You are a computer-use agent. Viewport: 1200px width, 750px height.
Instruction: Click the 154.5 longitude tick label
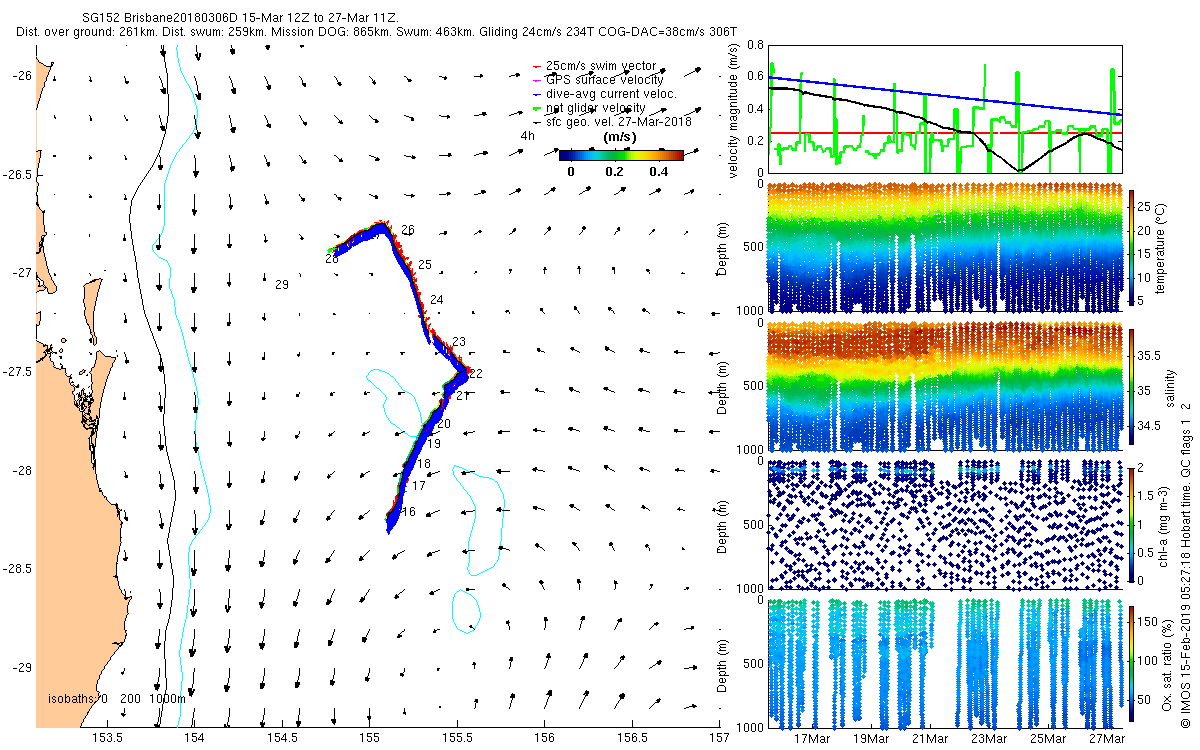282,739
